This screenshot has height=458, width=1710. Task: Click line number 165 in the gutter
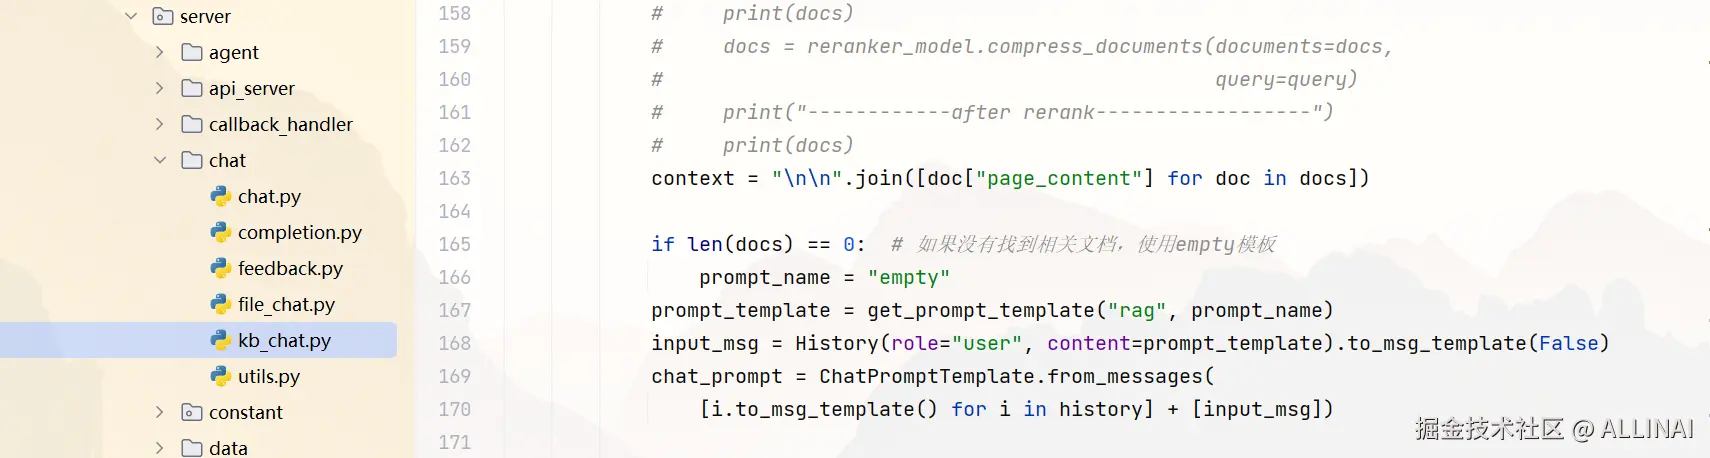454,244
